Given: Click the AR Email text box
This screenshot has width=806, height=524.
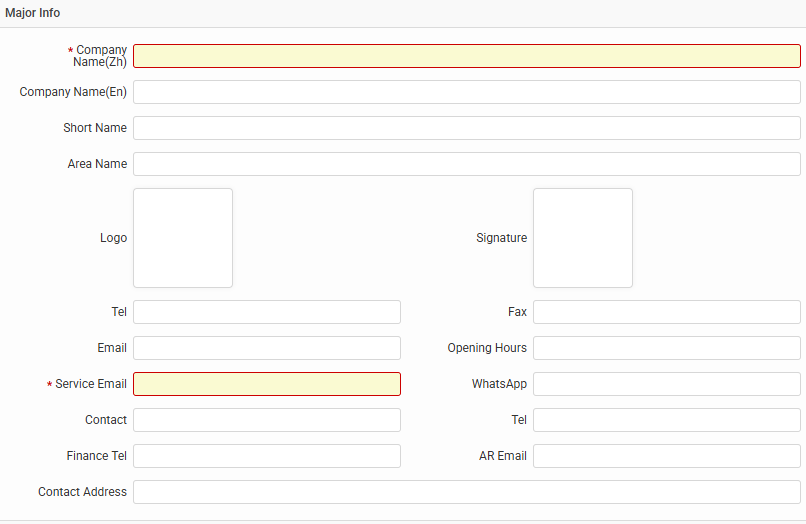Looking at the screenshot, I should (666, 456).
